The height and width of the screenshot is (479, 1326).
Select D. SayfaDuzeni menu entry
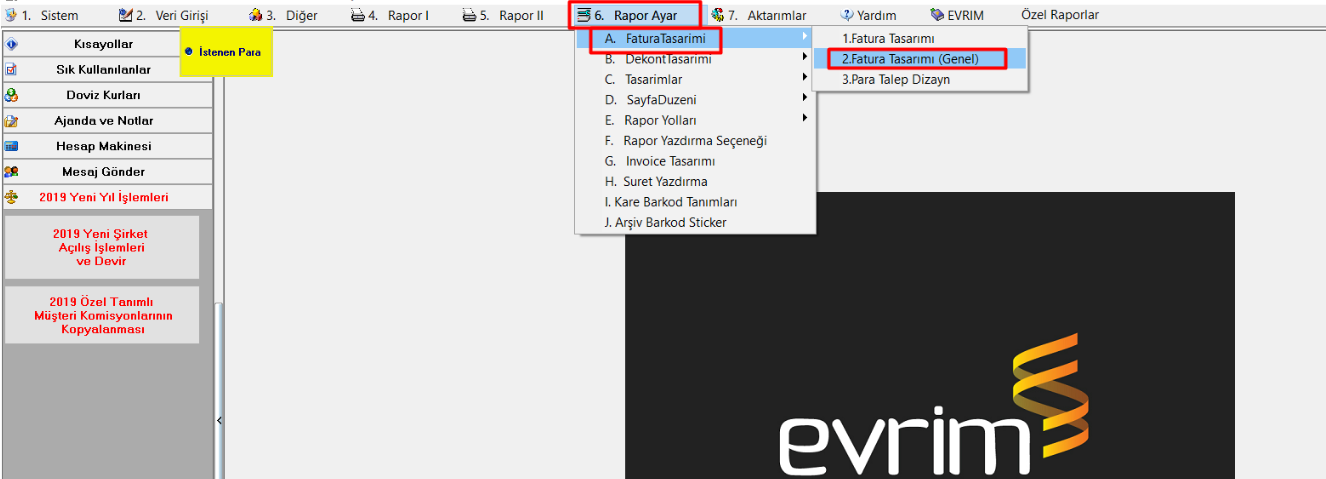pos(694,100)
